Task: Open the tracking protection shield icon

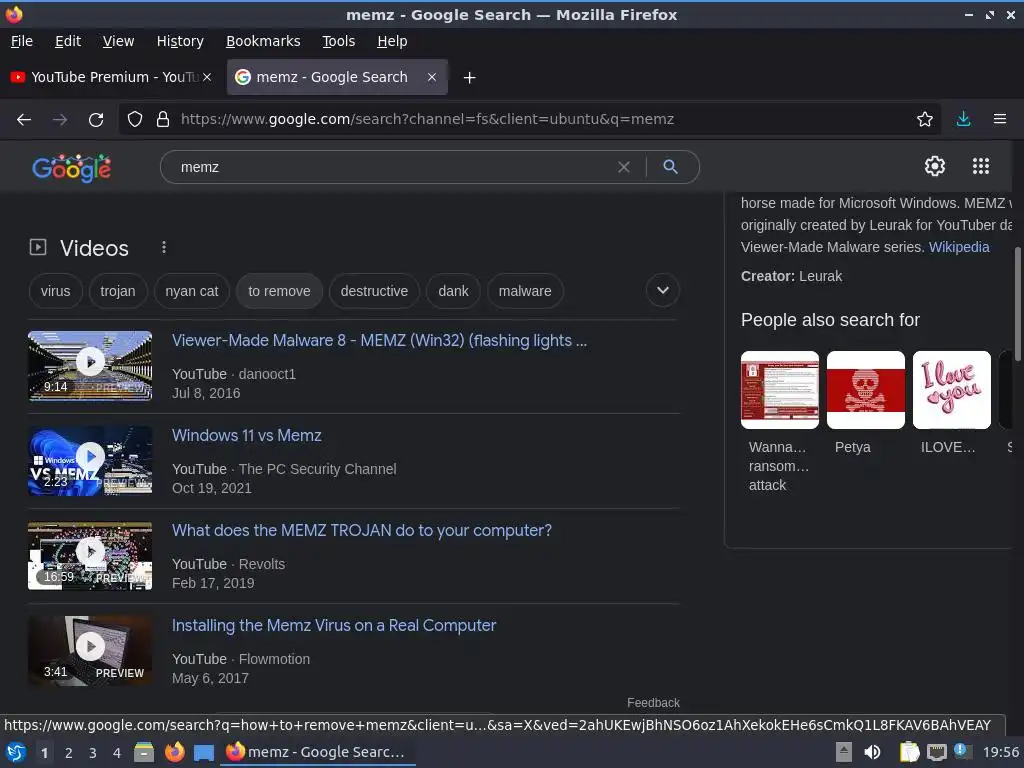Action: pos(135,119)
